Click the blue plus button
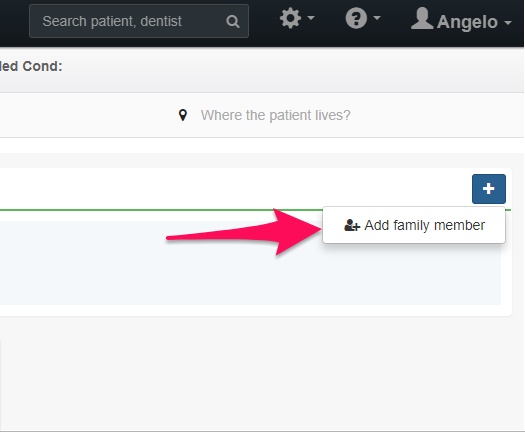This screenshot has width=525, height=432. click(489, 189)
